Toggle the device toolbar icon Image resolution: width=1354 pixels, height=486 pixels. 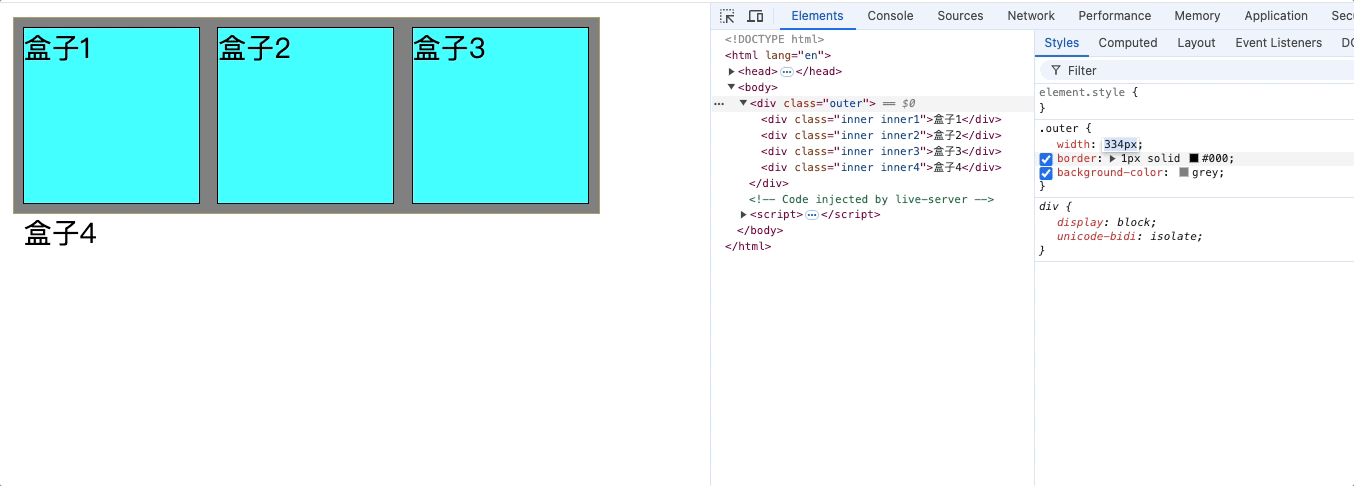point(755,16)
